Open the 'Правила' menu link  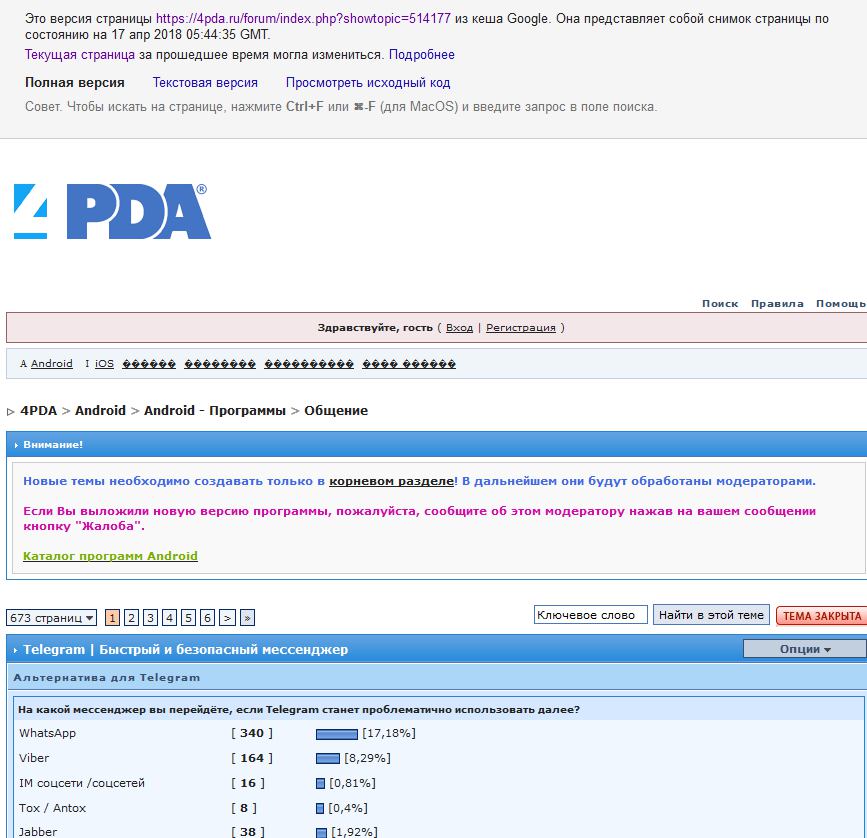click(x=777, y=303)
